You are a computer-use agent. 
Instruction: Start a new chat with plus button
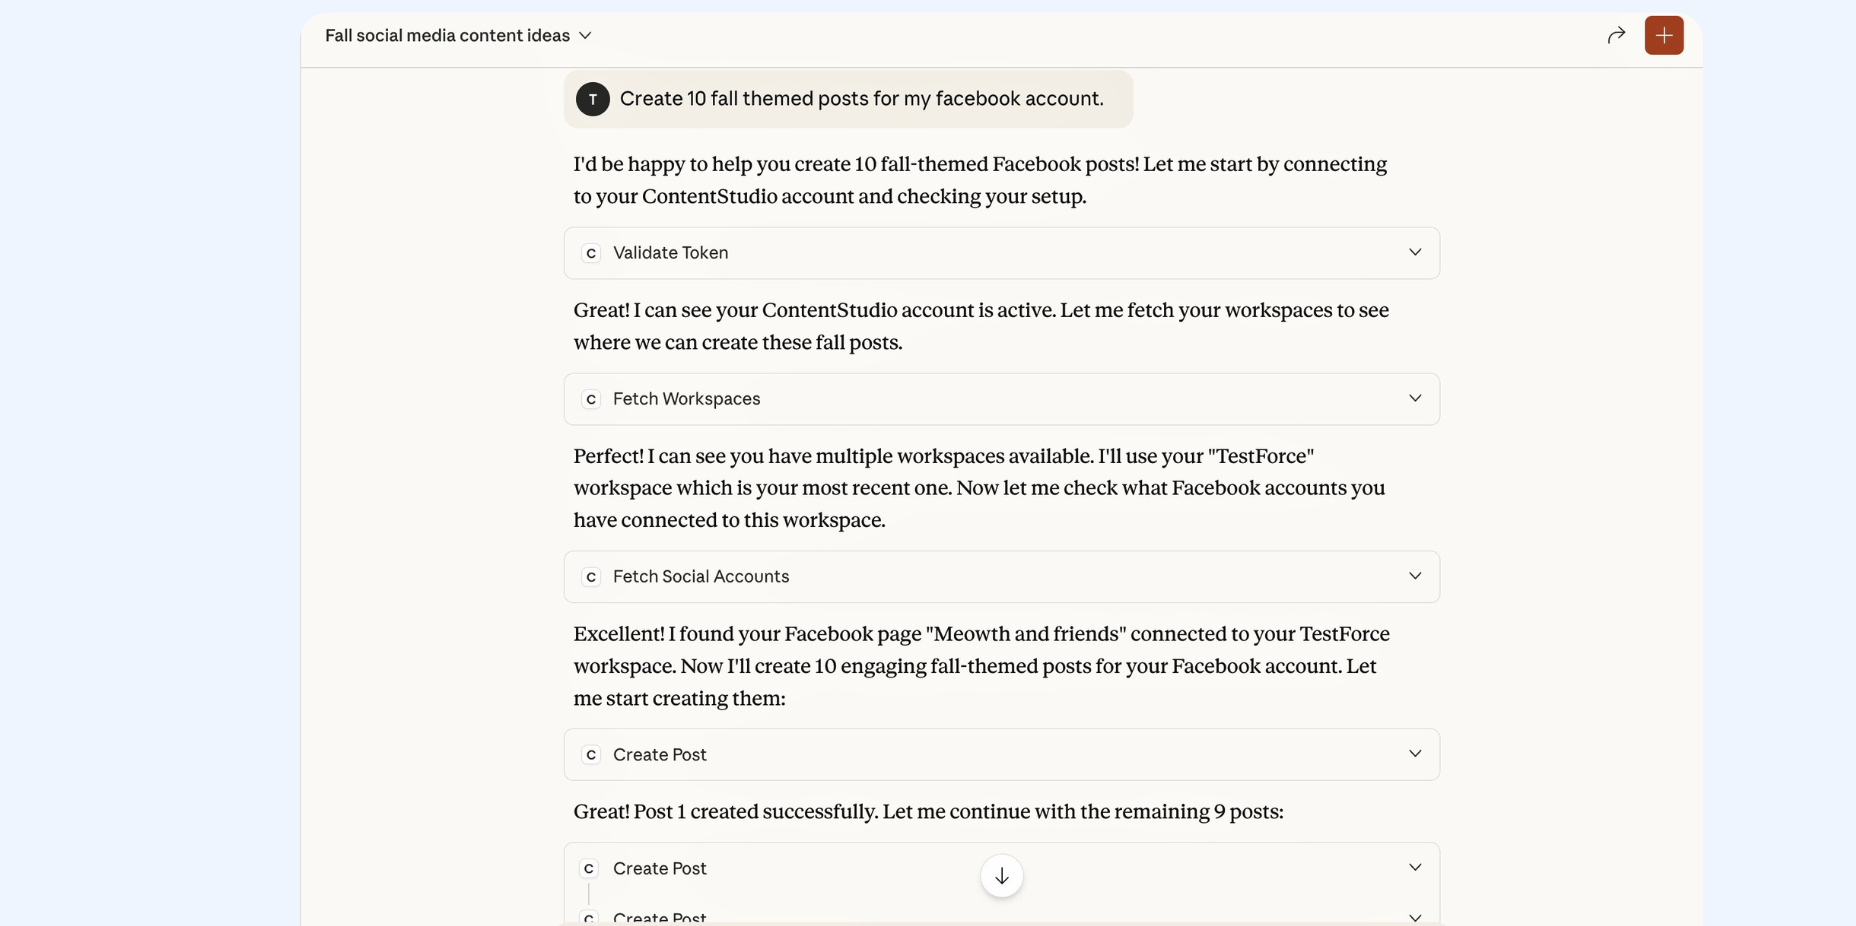pyautogui.click(x=1664, y=36)
